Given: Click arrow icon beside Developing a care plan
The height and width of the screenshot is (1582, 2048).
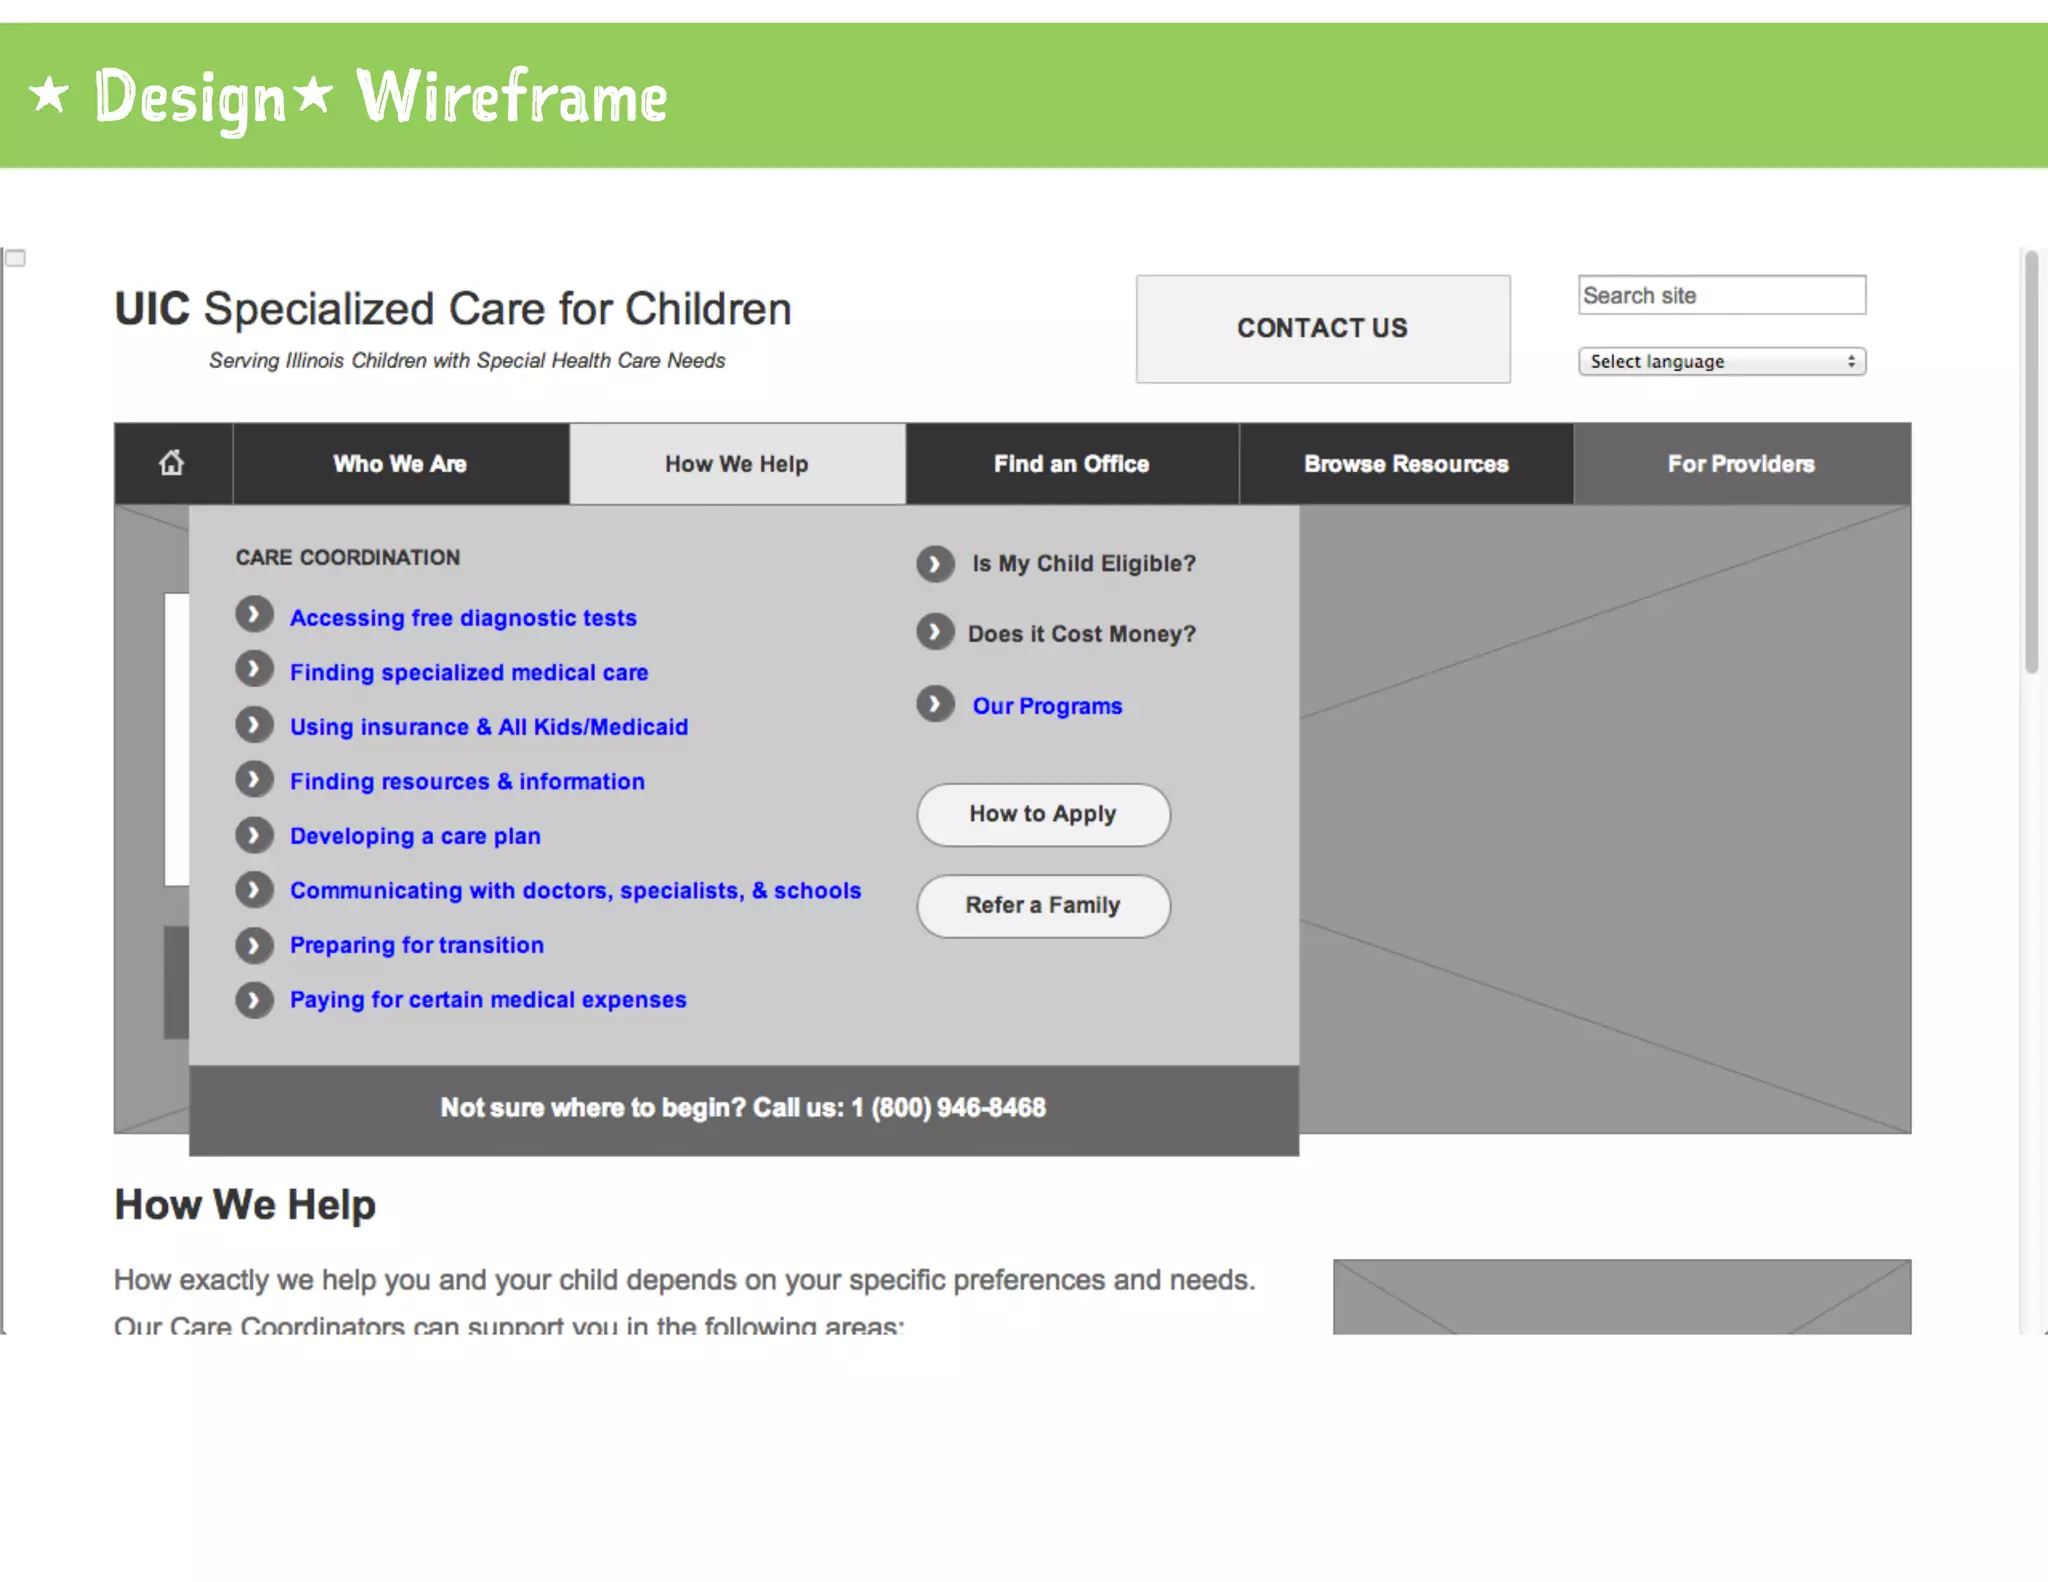Looking at the screenshot, I should [254, 835].
